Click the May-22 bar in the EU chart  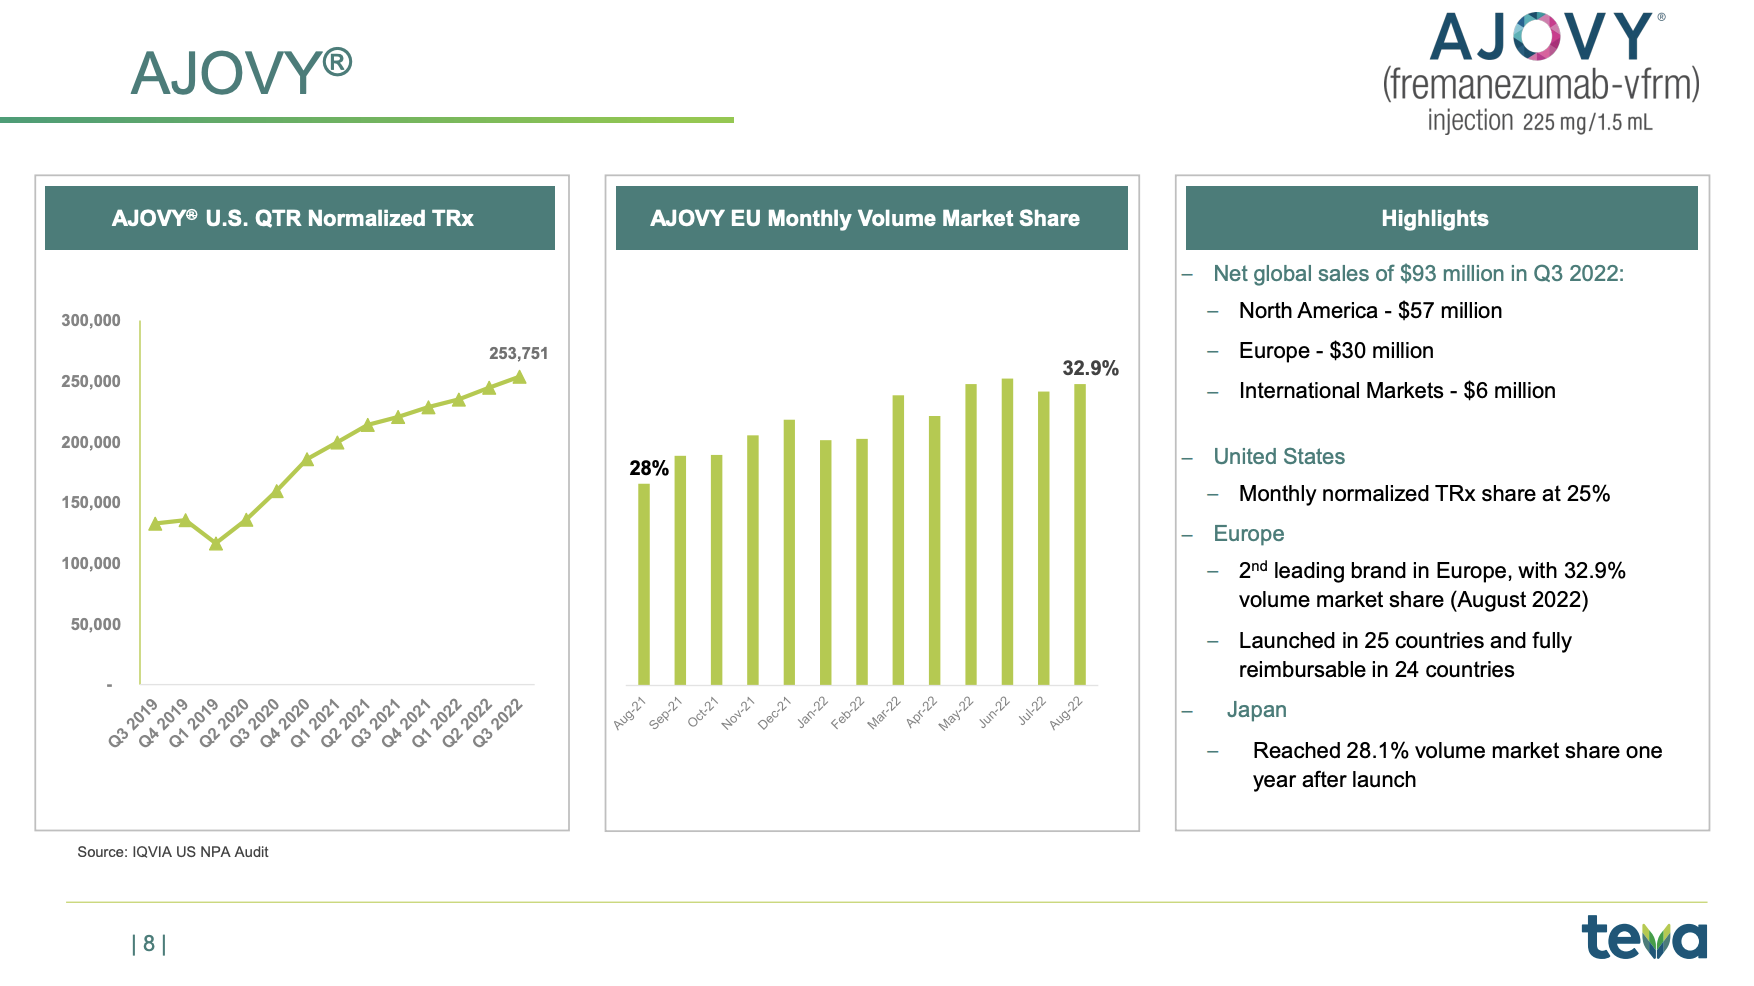point(971,534)
